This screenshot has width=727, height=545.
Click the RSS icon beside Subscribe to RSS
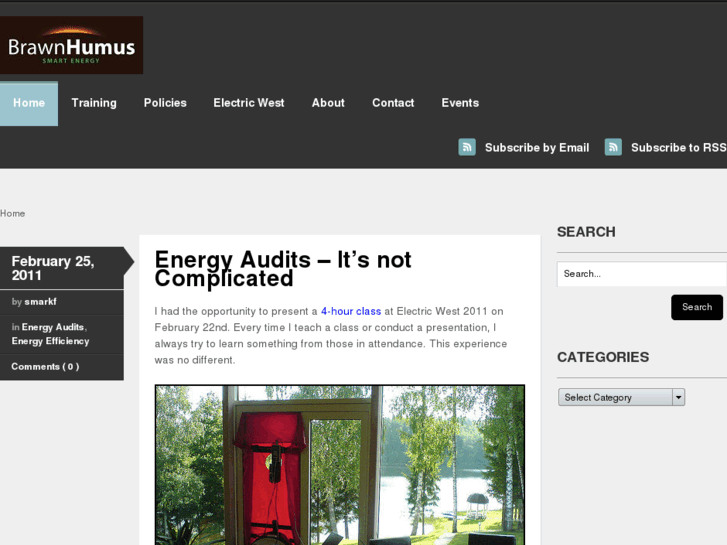(x=613, y=147)
